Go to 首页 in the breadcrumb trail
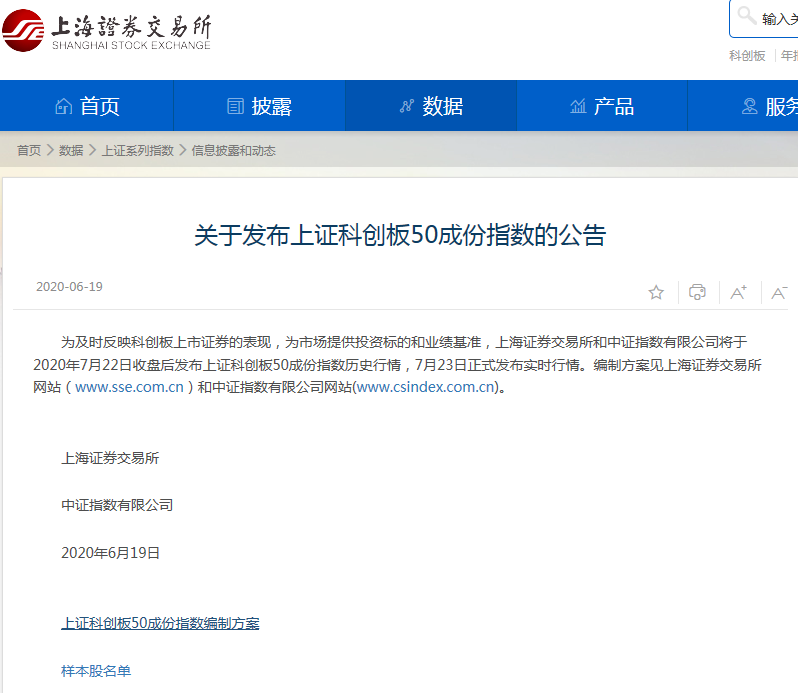 [x=29, y=151]
